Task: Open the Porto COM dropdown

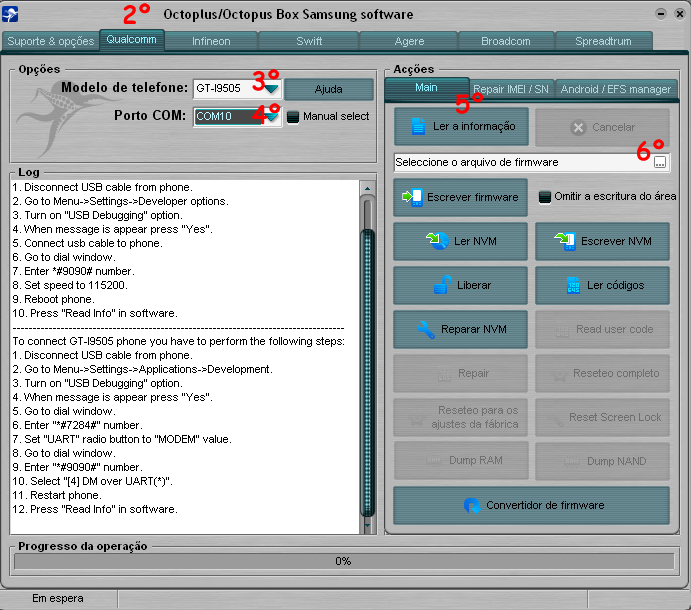Action: [x=271, y=117]
